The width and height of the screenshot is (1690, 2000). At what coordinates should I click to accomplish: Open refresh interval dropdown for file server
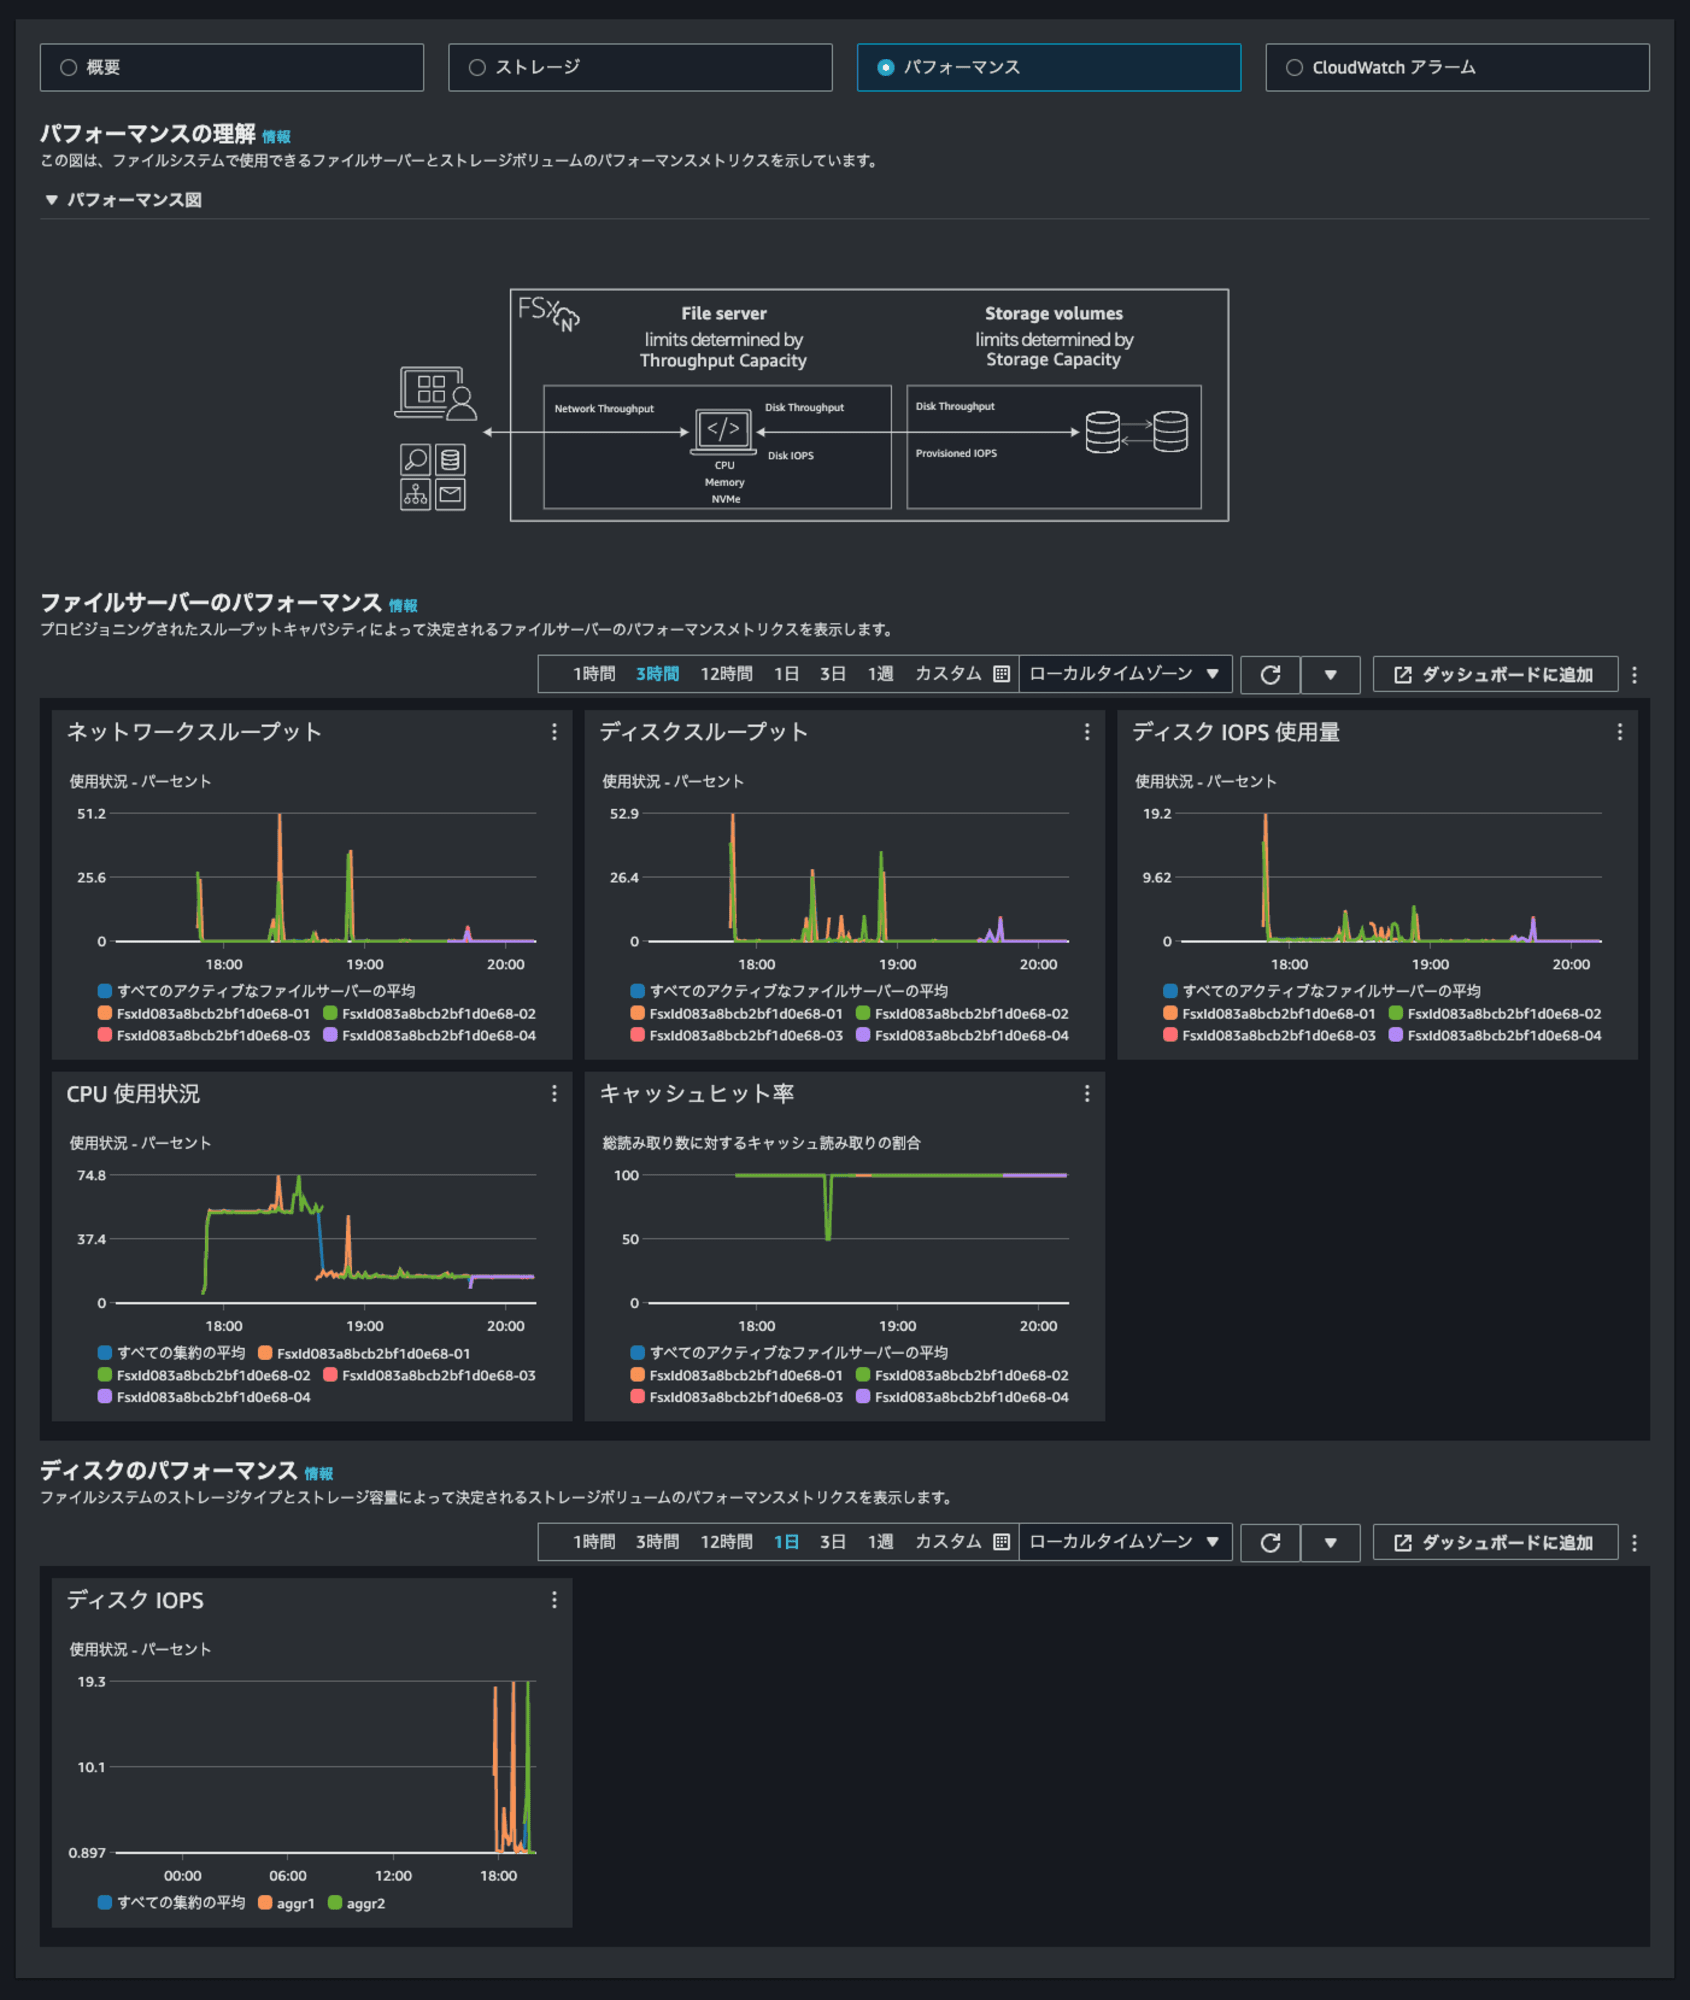[x=1330, y=675]
